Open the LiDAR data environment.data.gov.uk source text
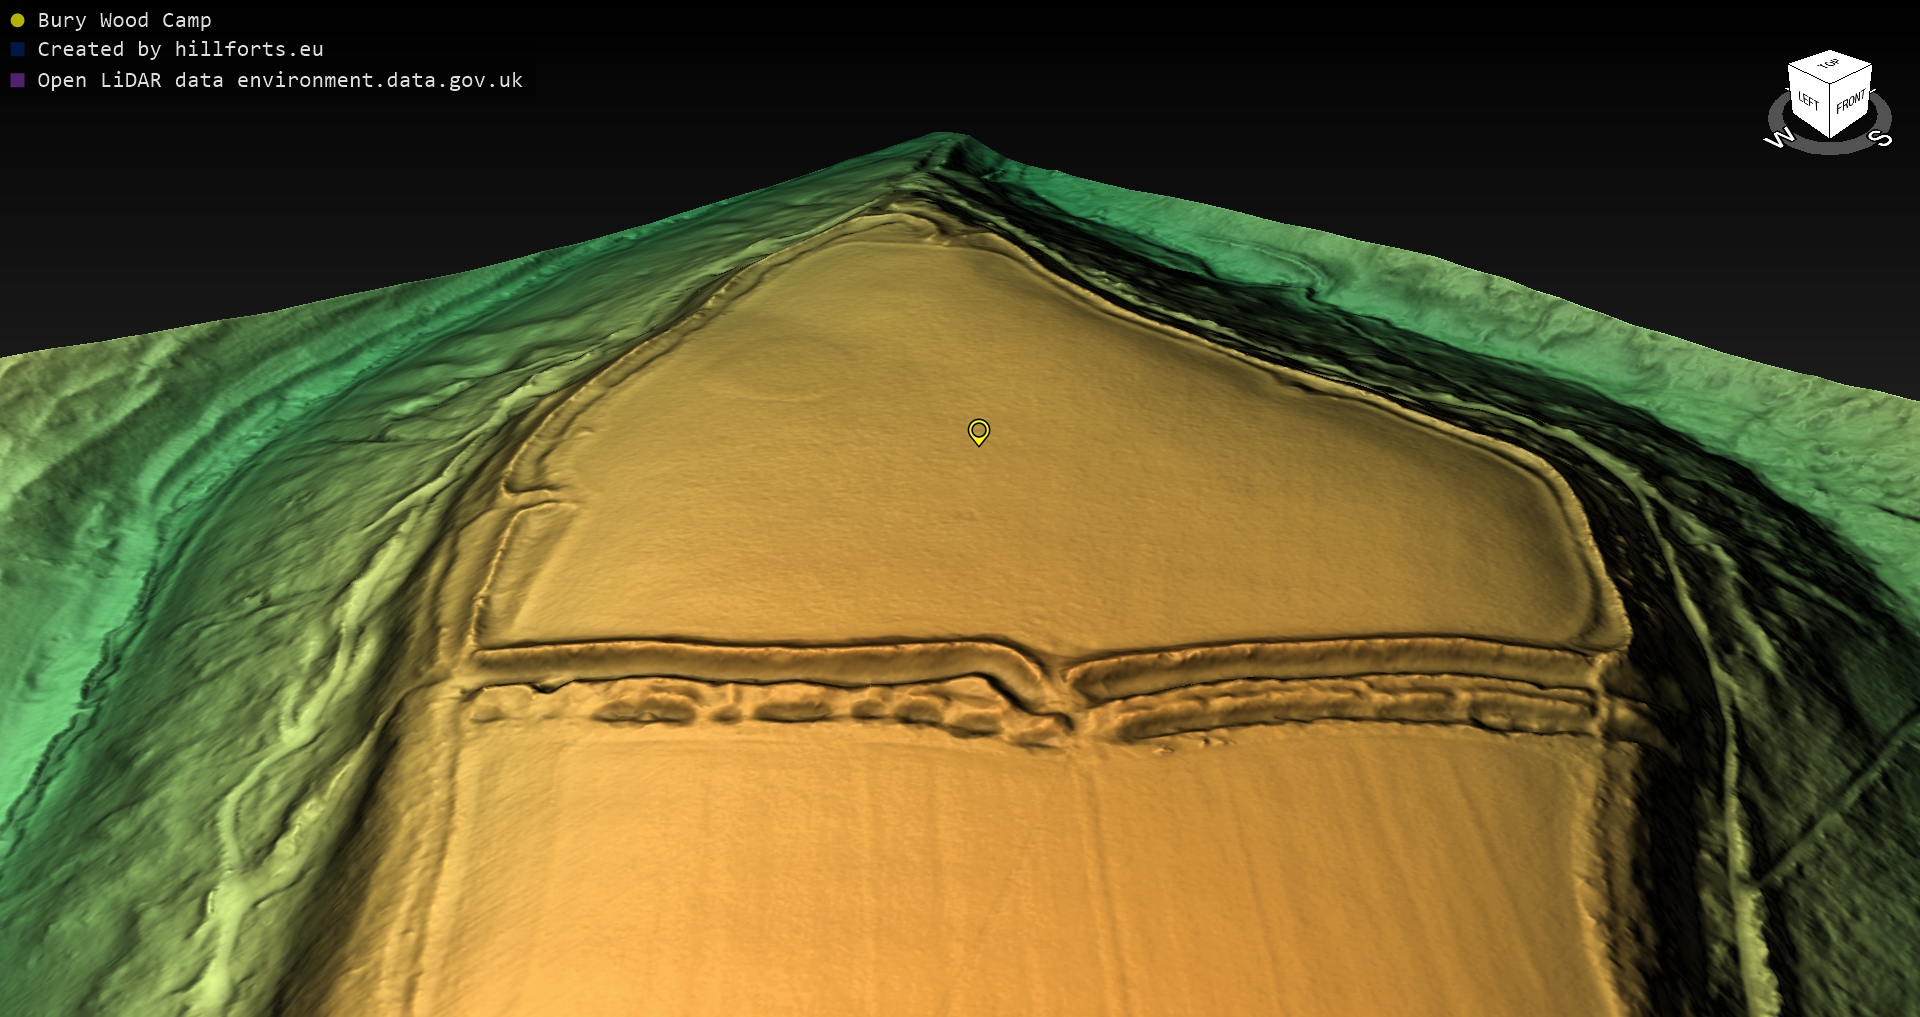The height and width of the screenshot is (1017, 1920). click(280, 81)
